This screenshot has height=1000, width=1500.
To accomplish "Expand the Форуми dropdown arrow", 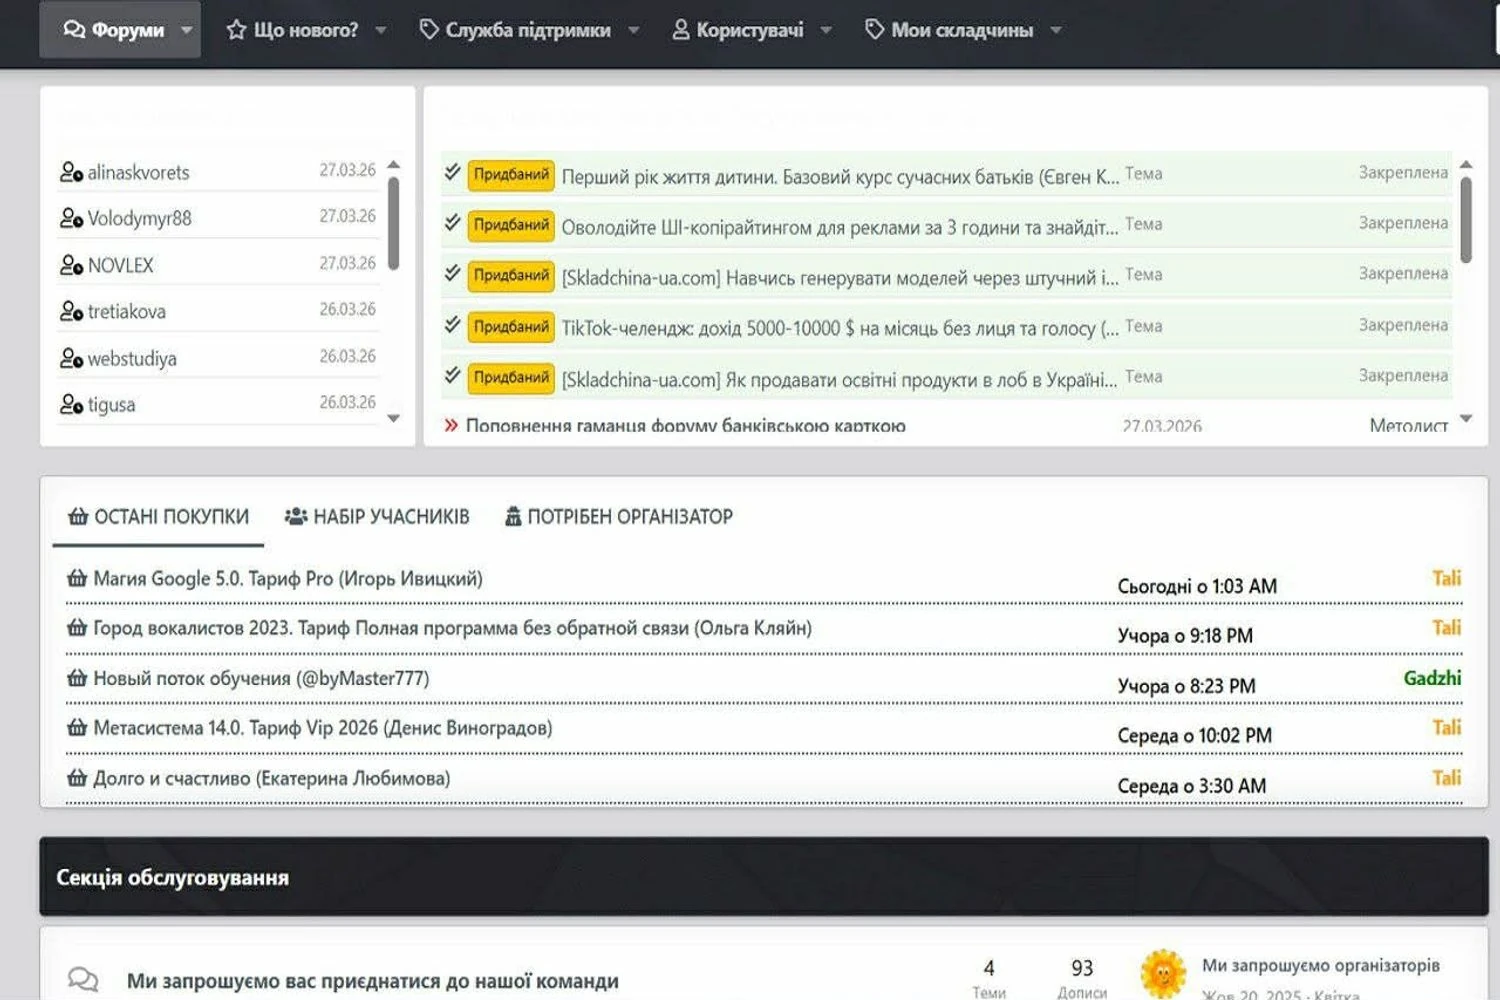I will click(187, 30).
